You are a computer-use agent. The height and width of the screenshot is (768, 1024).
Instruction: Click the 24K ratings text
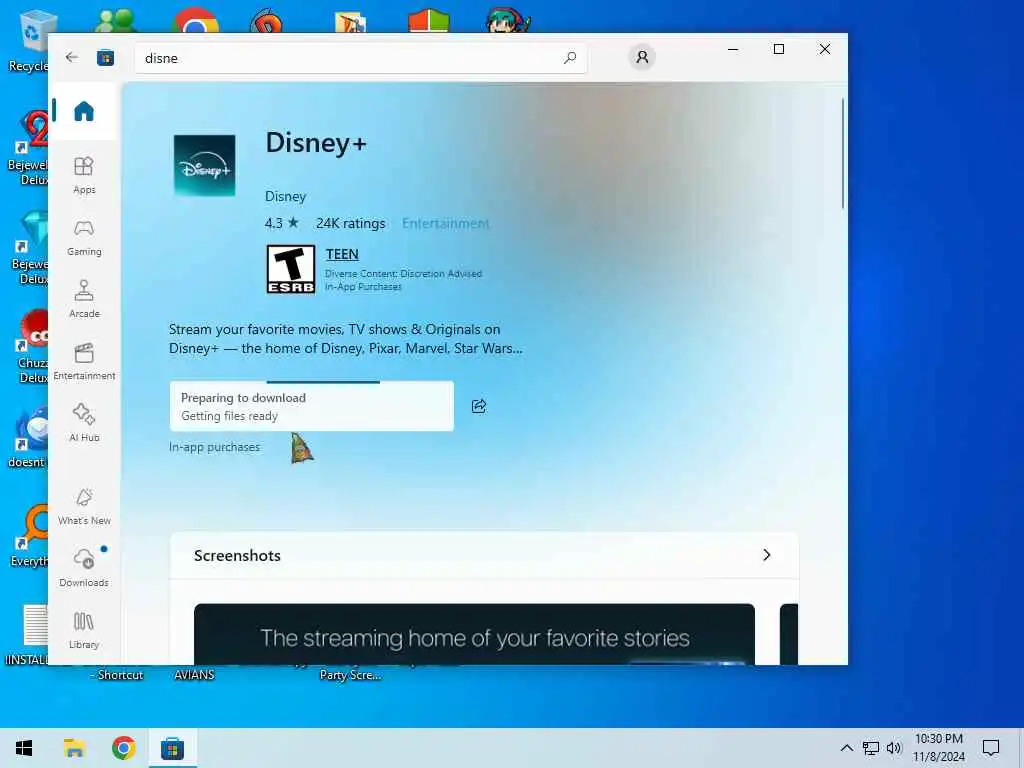[351, 223]
